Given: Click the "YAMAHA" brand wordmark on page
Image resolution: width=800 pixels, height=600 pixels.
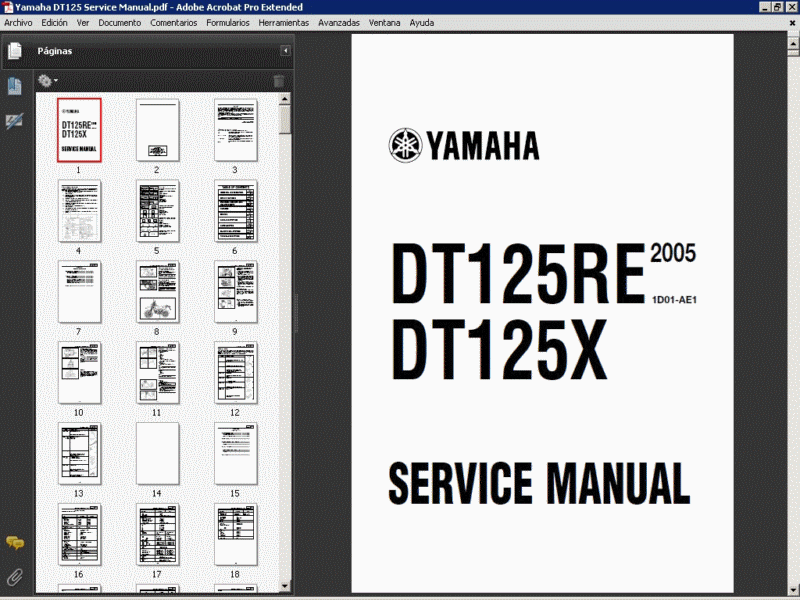Looking at the screenshot, I should 483,146.
